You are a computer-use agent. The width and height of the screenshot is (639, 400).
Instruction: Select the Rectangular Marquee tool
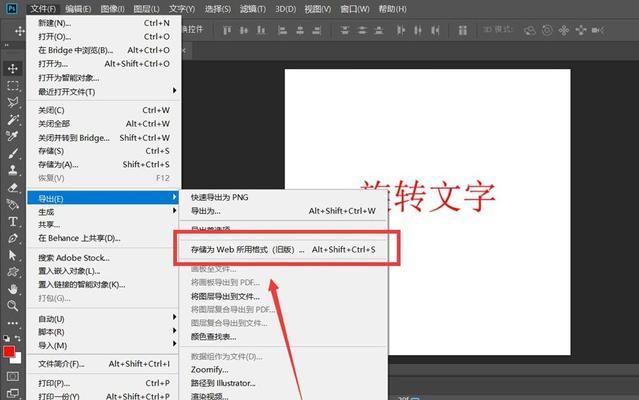pyautogui.click(x=13, y=86)
